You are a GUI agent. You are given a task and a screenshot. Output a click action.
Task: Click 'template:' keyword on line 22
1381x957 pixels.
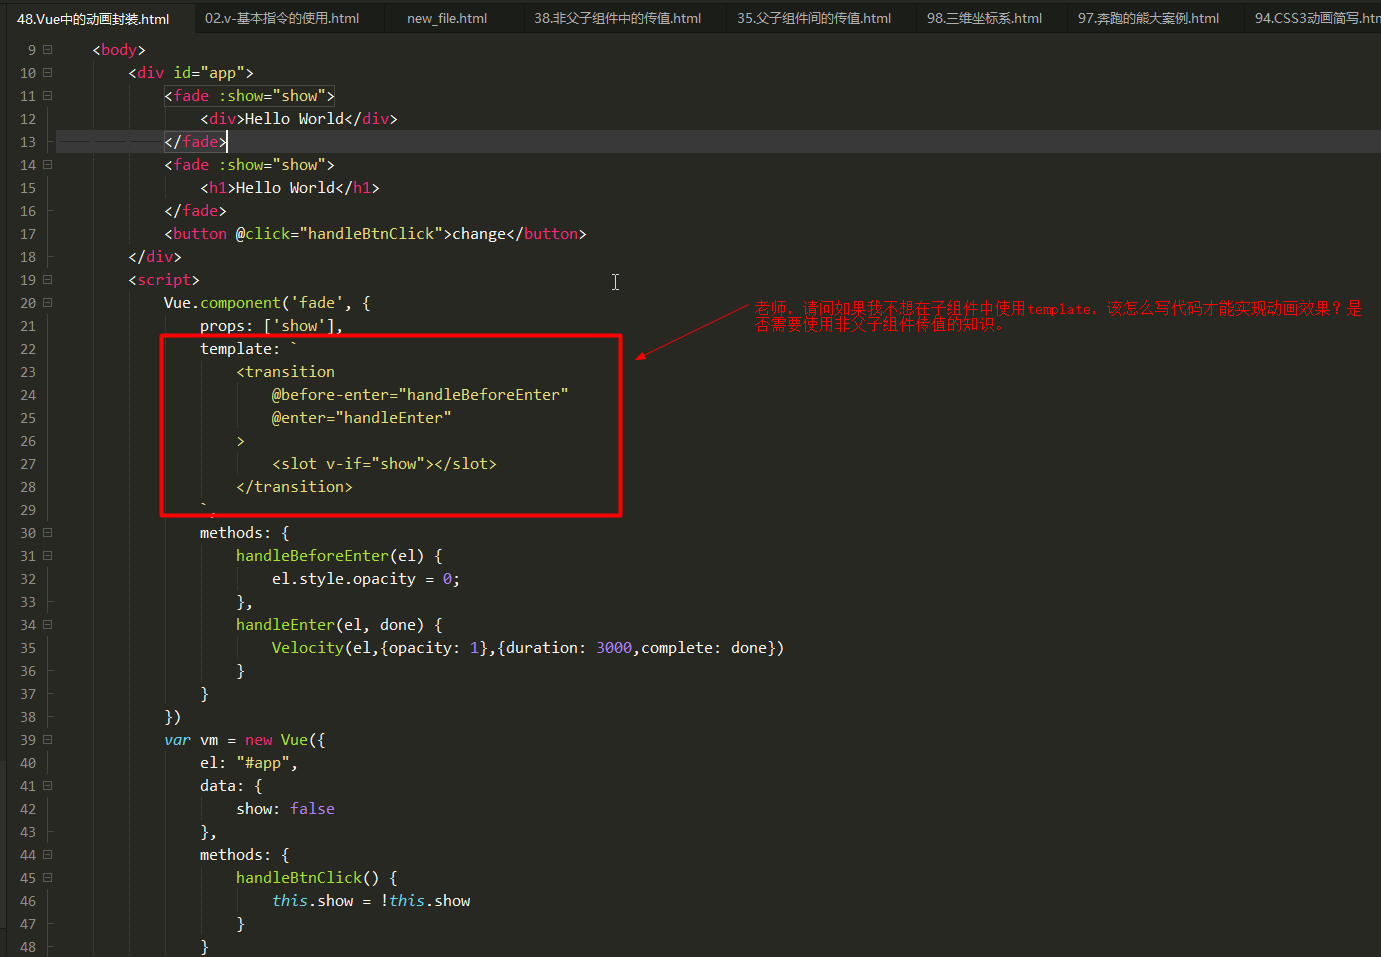[x=240, y=349]
